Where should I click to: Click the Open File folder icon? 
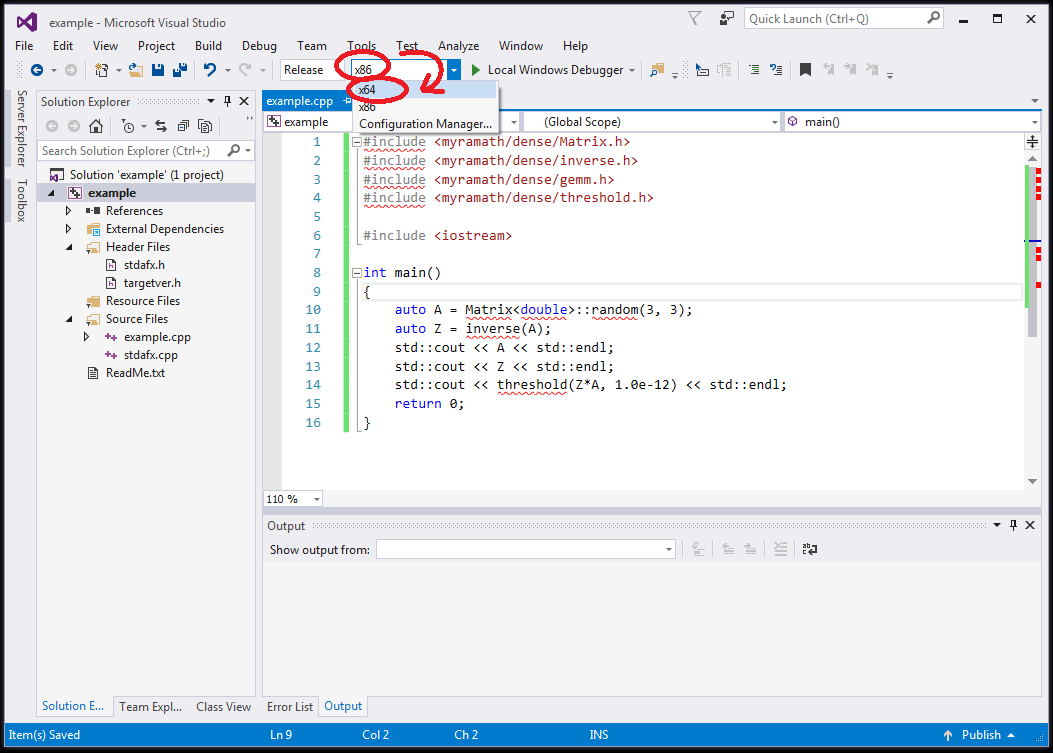pos(136,70)
